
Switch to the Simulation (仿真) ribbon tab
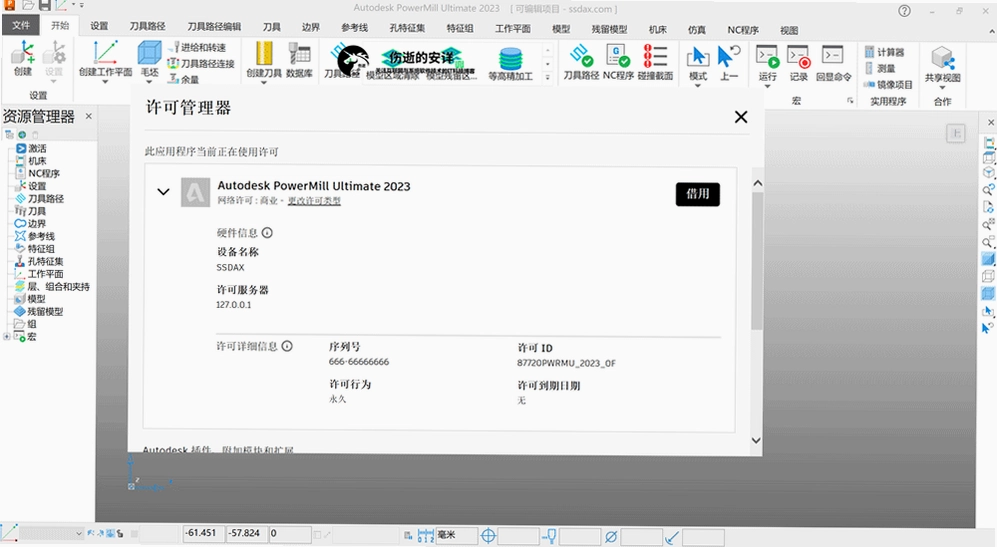pos(696,29)
